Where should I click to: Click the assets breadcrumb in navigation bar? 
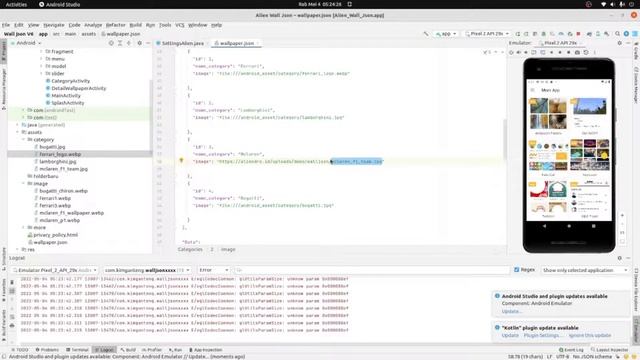coord(88,34)
